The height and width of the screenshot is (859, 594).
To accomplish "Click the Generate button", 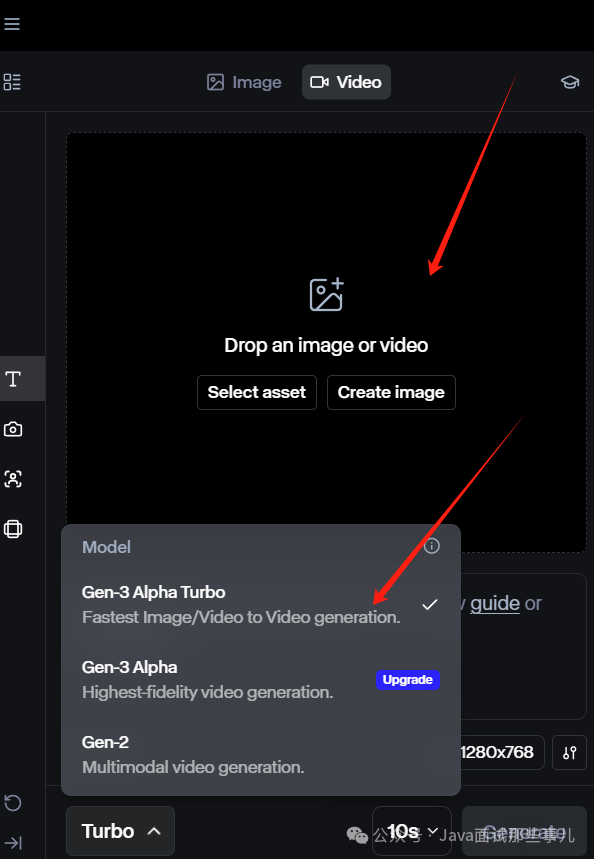I will (x=524, y=831).
